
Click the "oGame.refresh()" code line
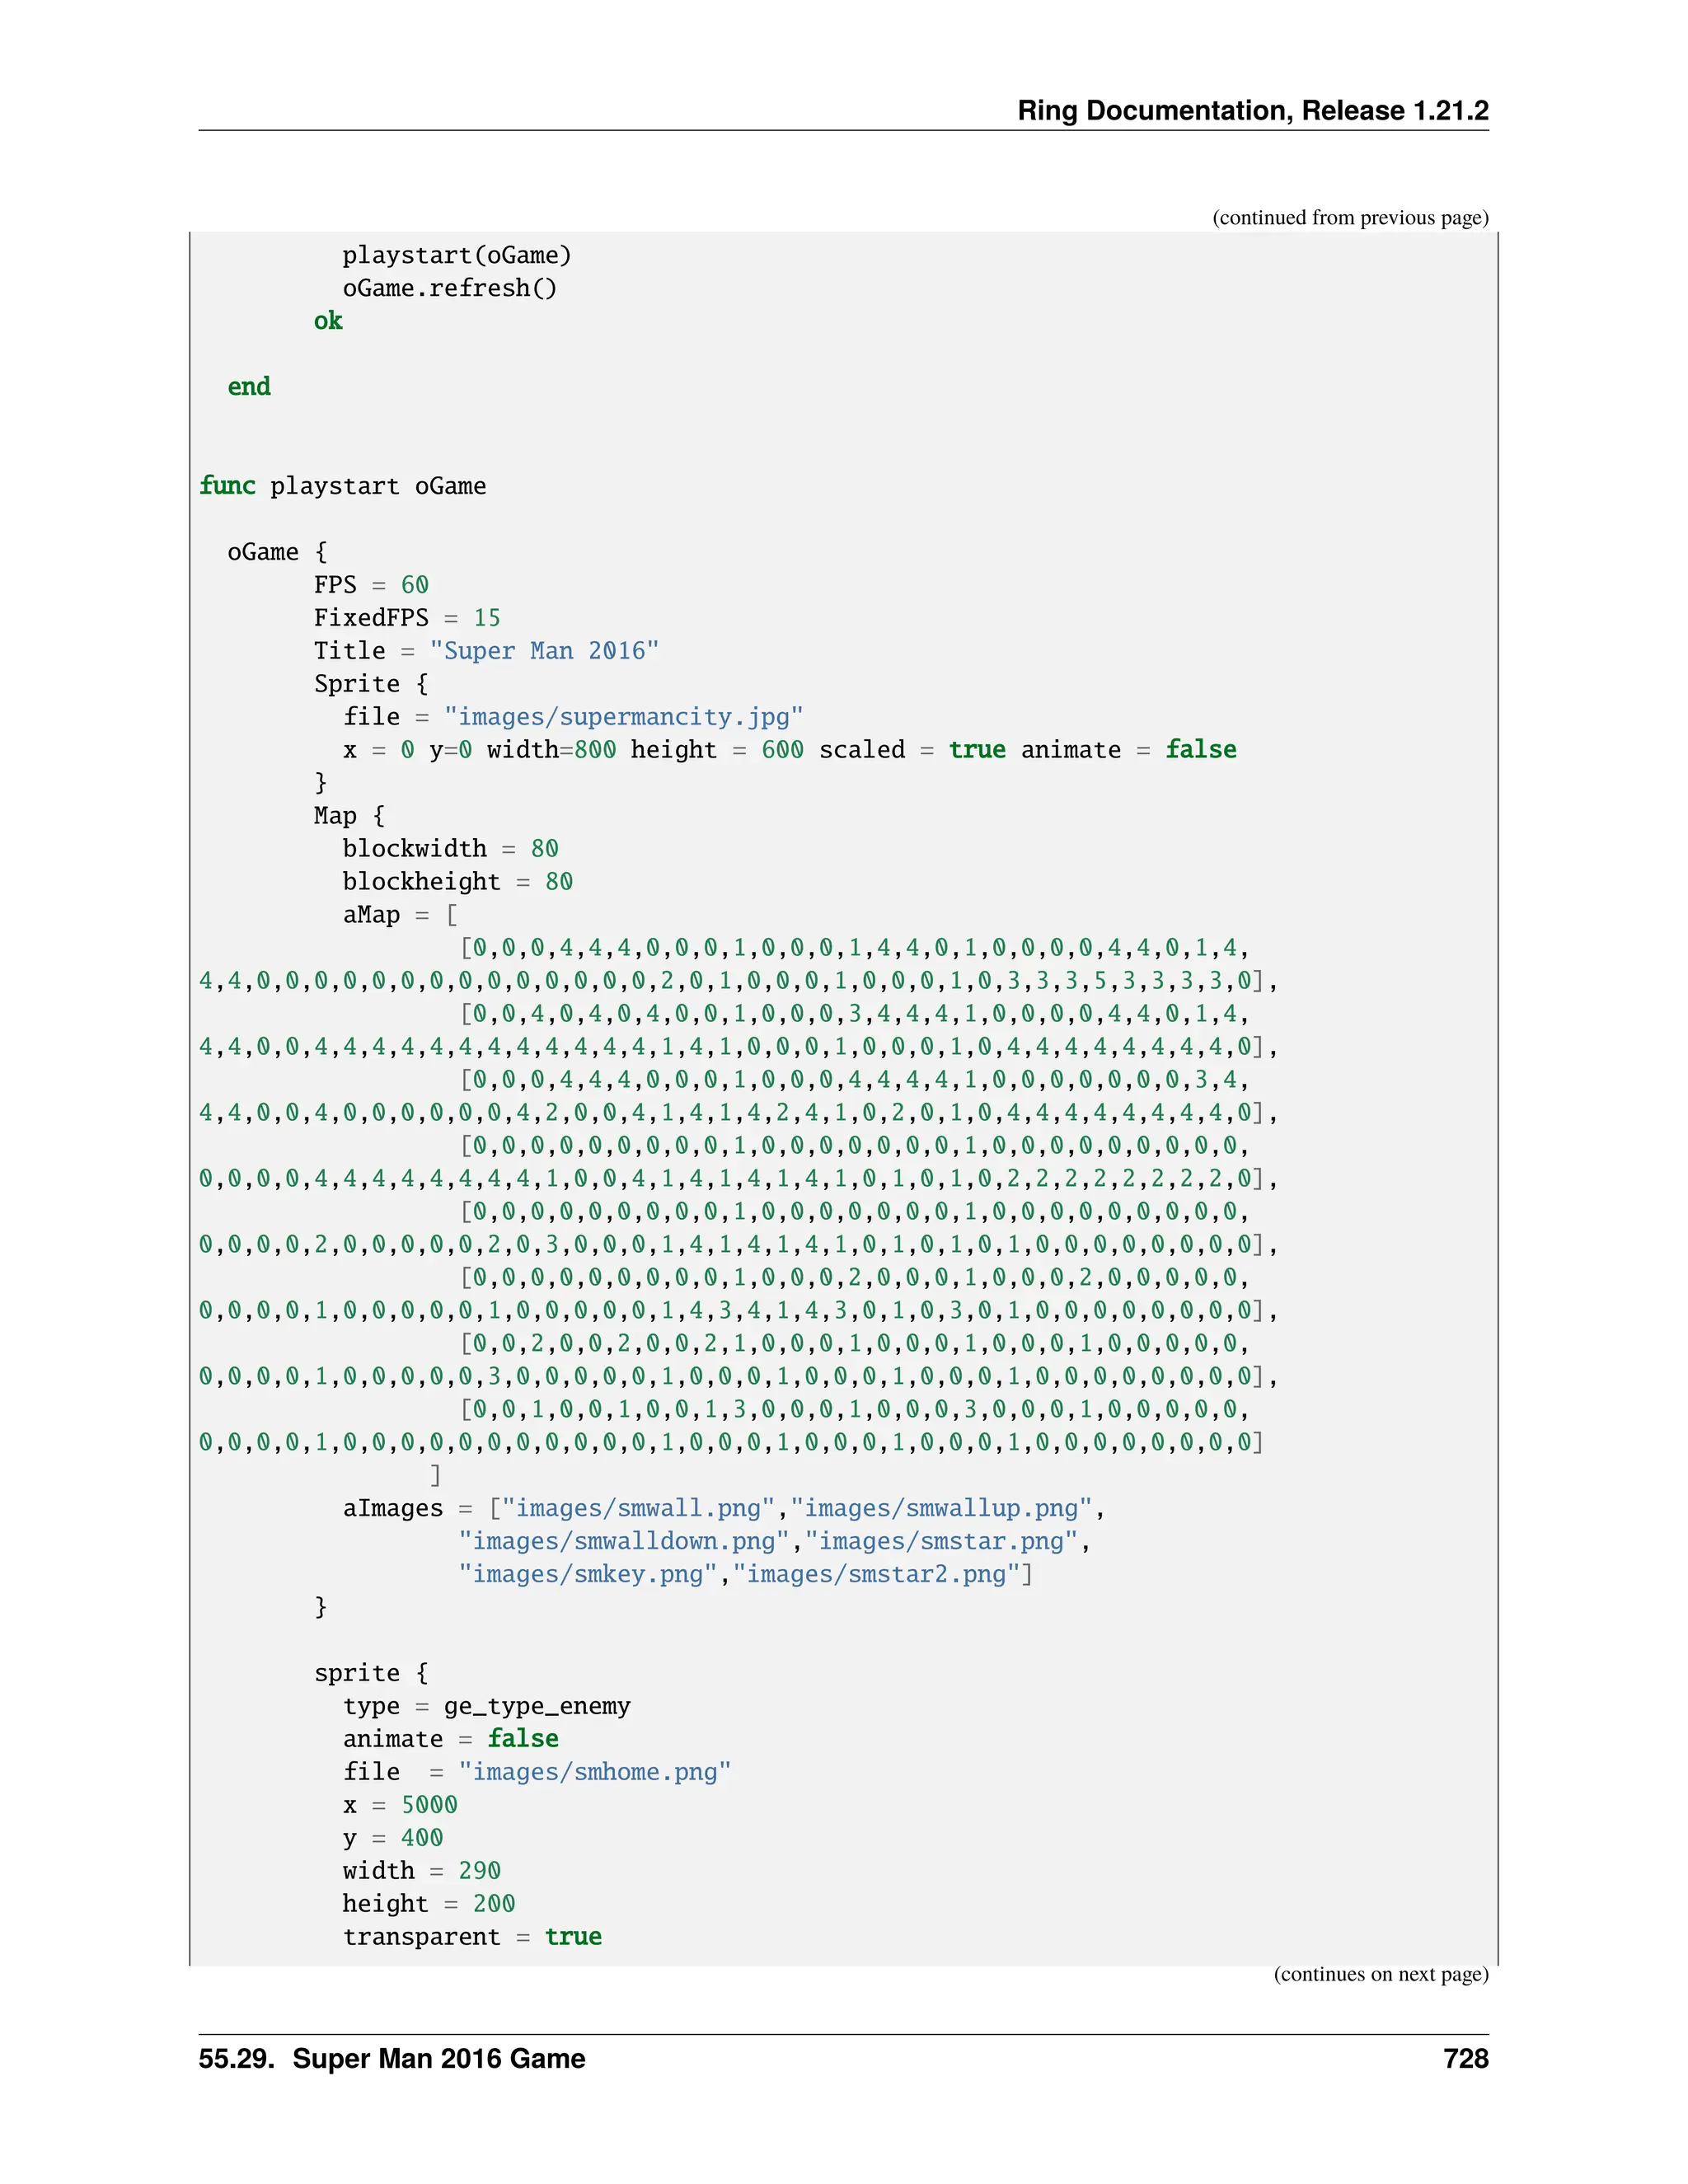point(449,289)
